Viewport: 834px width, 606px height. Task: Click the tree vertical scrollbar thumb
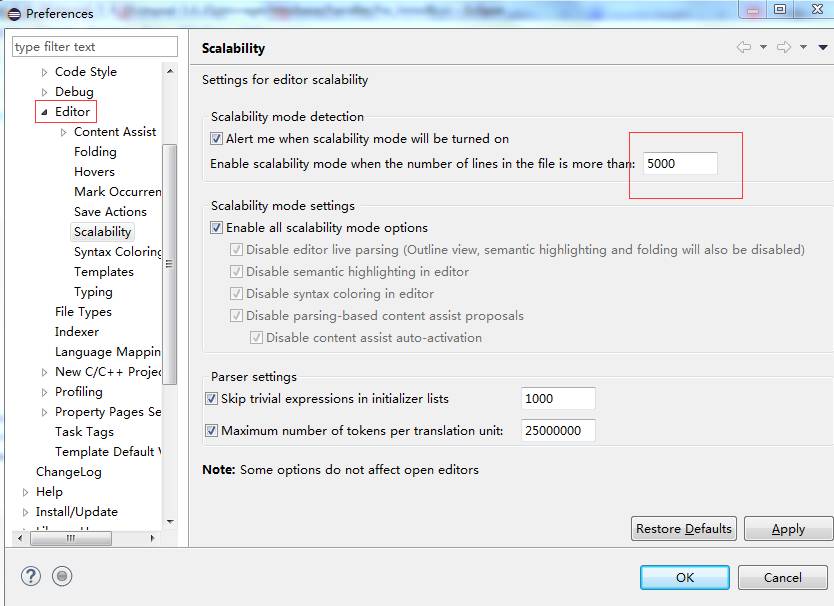coord(170,264)
